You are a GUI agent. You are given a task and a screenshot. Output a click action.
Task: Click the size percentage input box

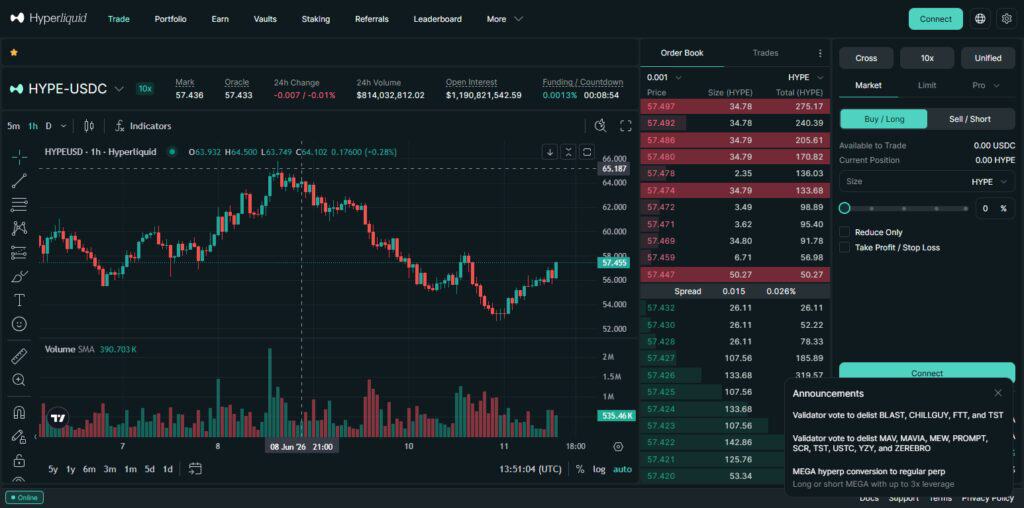[995, 208]
